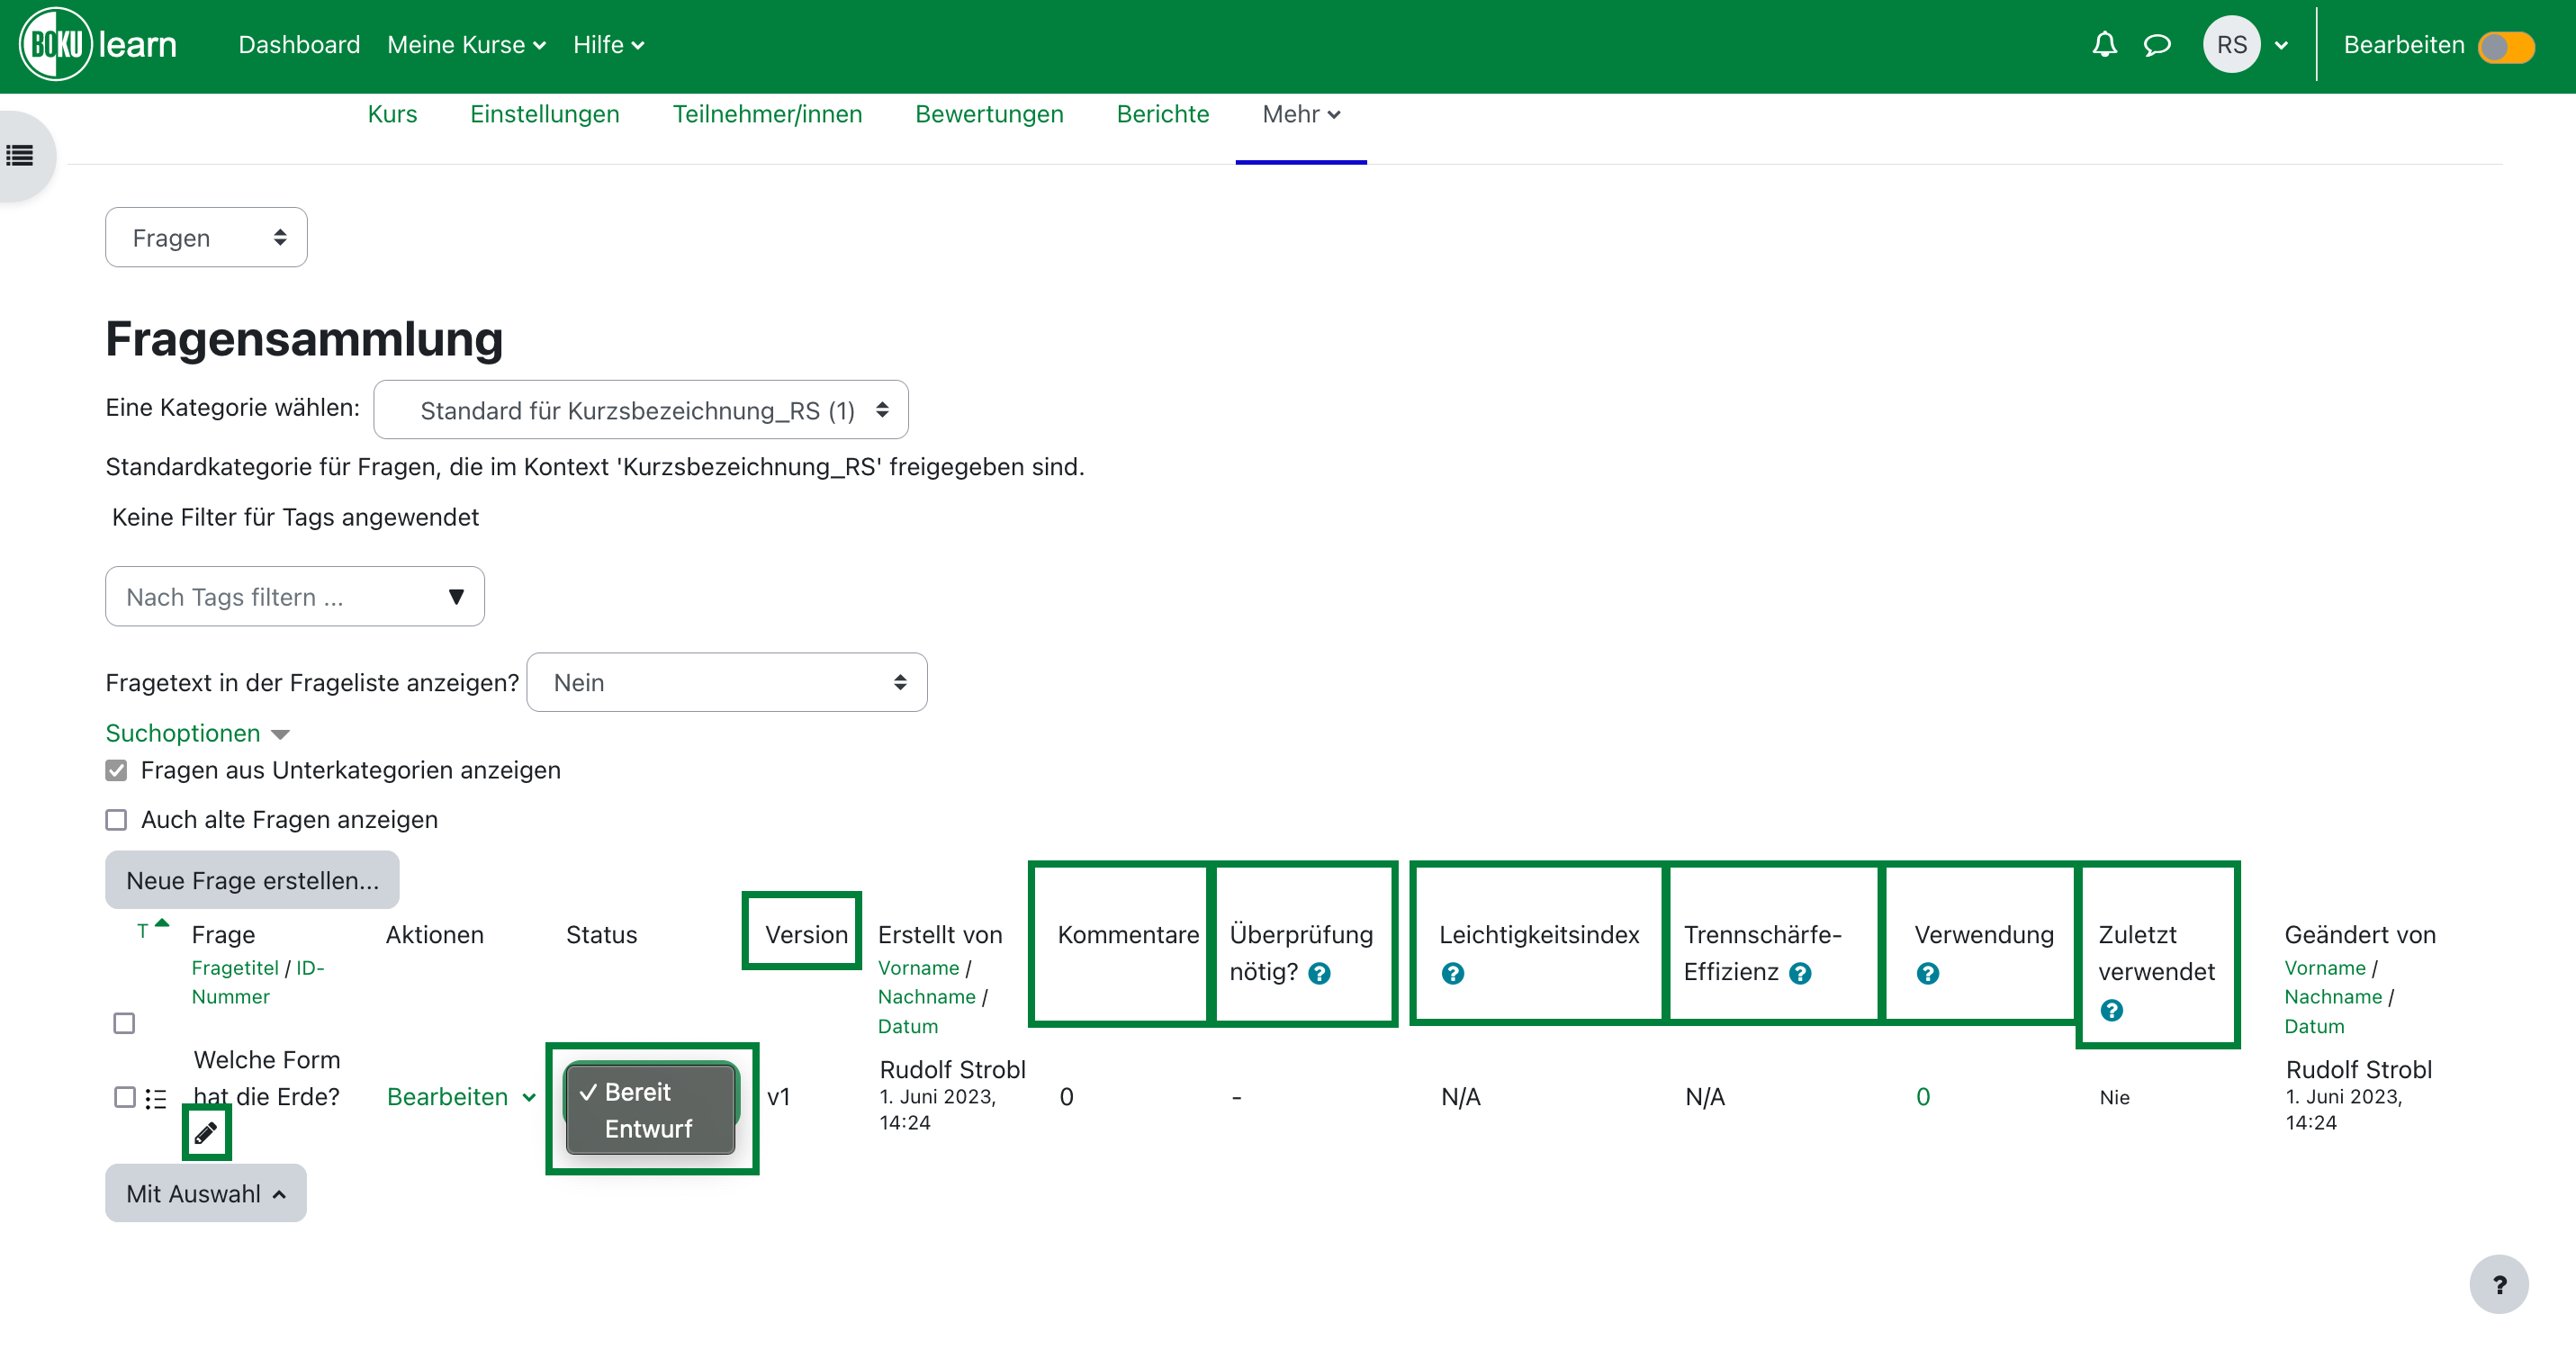This screenshot has width=2576, height=1359.
Task: Open the RS user avatar menu
Action: 2231,45
